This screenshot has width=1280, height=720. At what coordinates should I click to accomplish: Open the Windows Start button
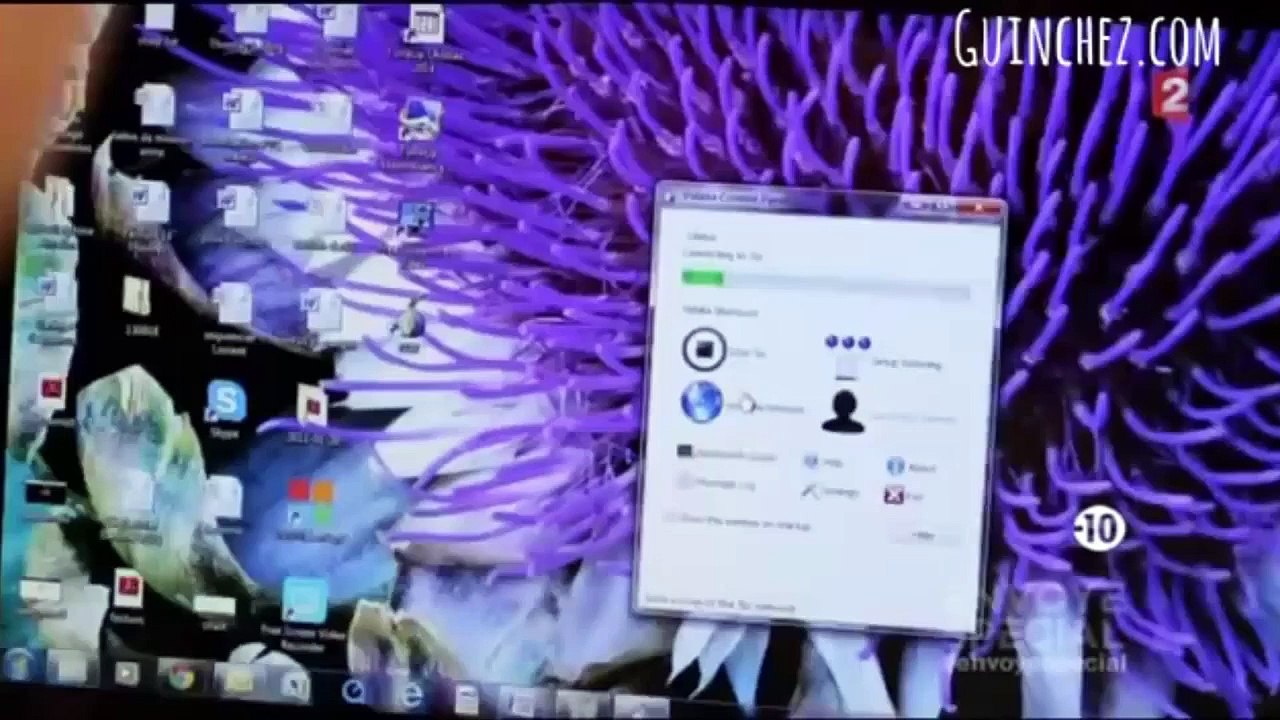click(x=20, y=665)
